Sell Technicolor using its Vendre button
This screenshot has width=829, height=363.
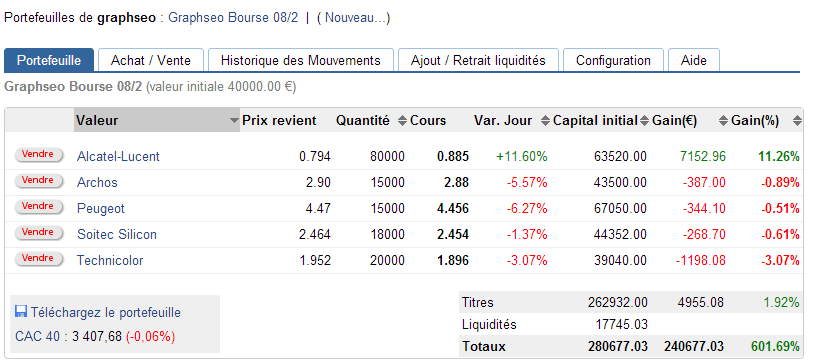[x=39, y=258]
